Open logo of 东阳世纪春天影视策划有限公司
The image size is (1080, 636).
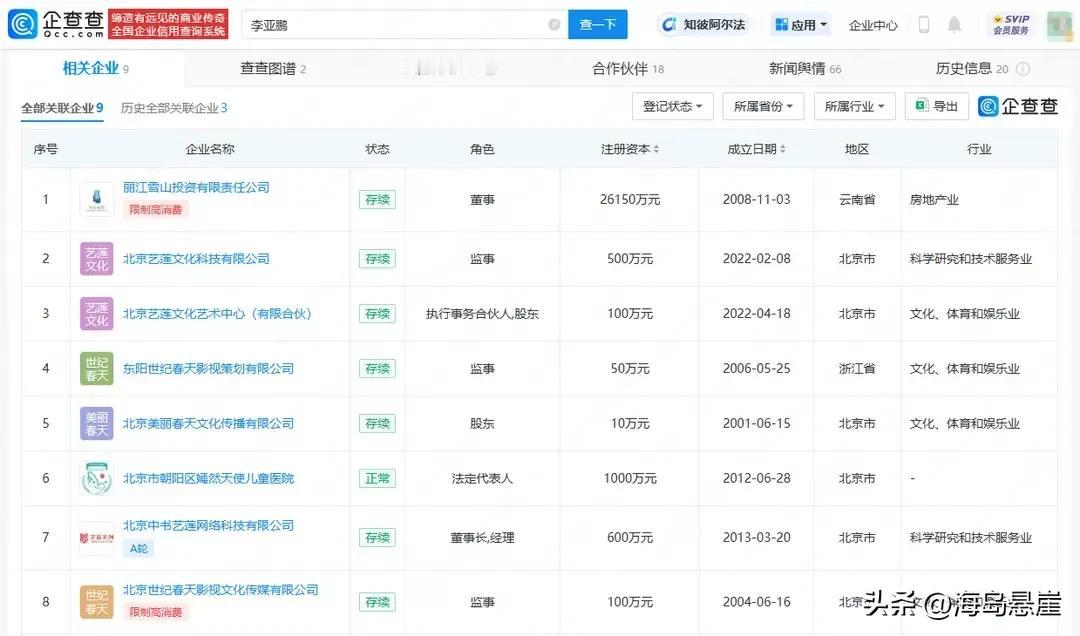[96, 369]
